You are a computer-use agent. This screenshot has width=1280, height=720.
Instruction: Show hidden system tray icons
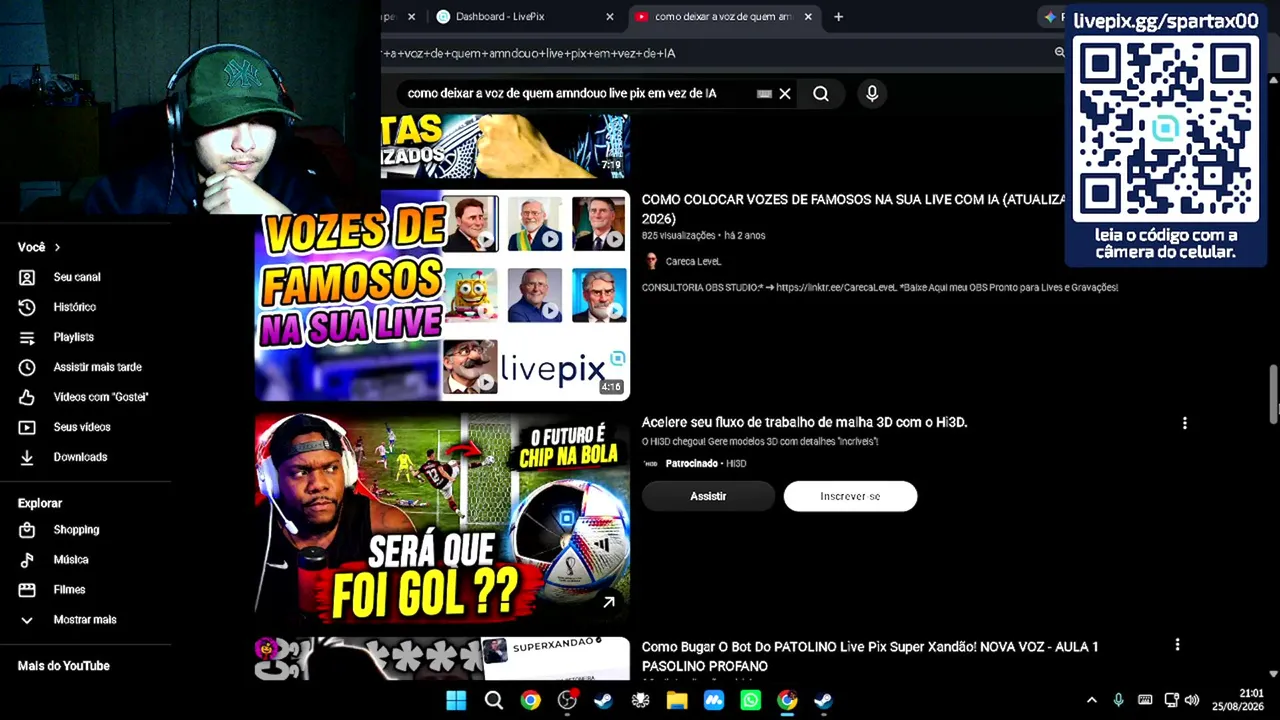[x=1091, y=700]
